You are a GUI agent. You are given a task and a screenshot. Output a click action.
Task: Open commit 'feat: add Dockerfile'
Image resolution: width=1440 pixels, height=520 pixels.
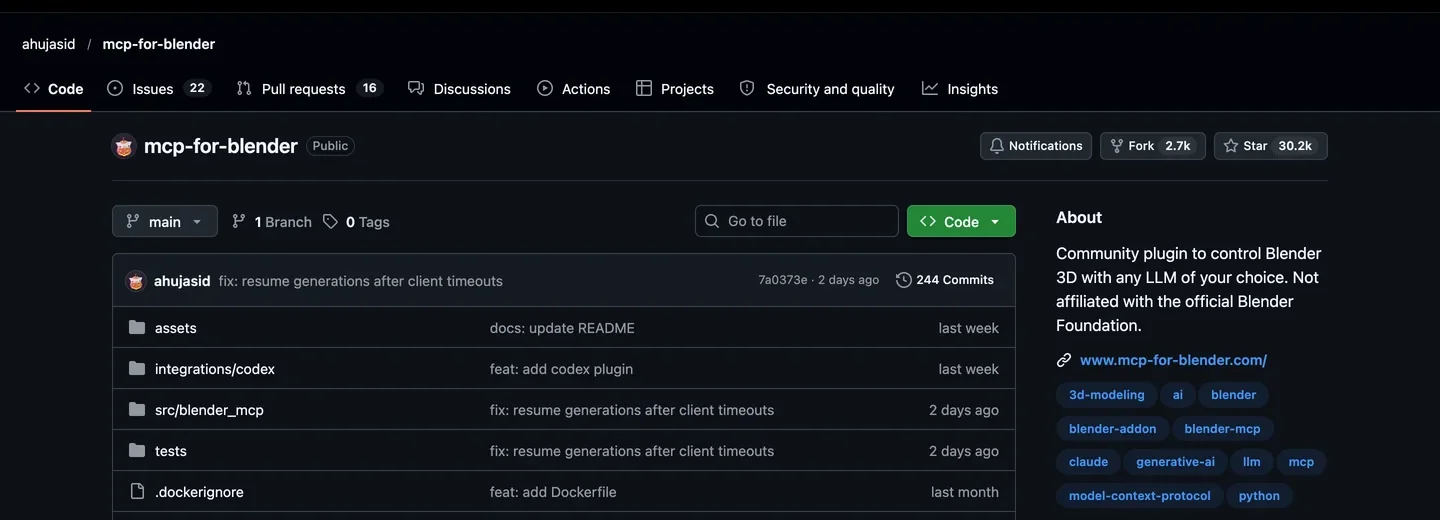tap(553, 492)
